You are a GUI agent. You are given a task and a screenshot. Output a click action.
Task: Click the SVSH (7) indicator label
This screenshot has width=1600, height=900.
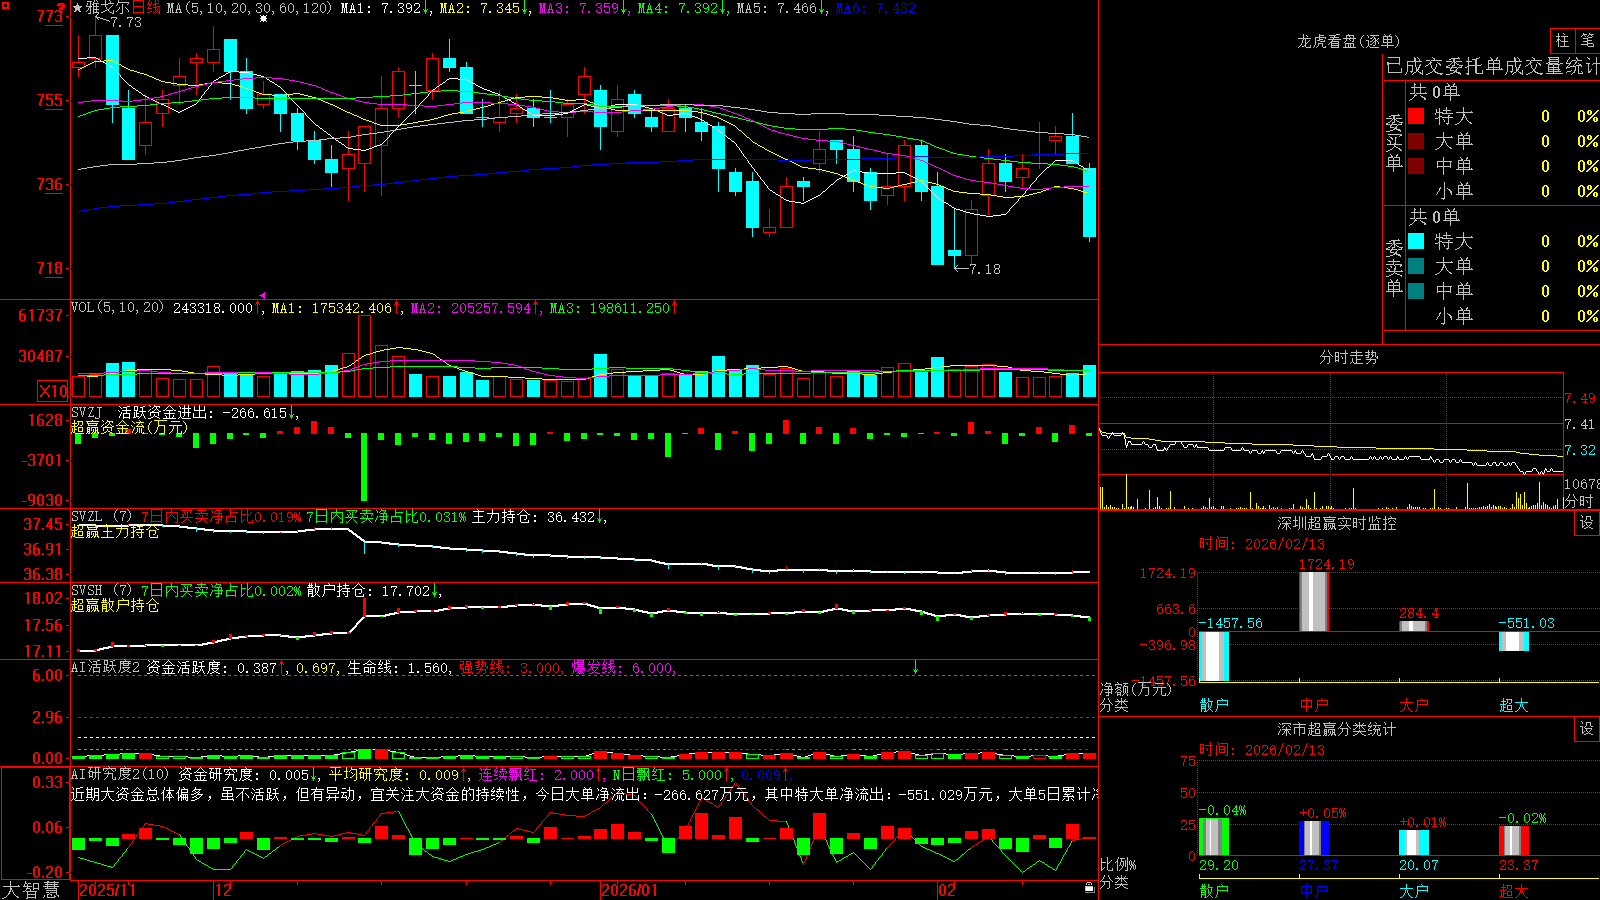click(101, 591)
